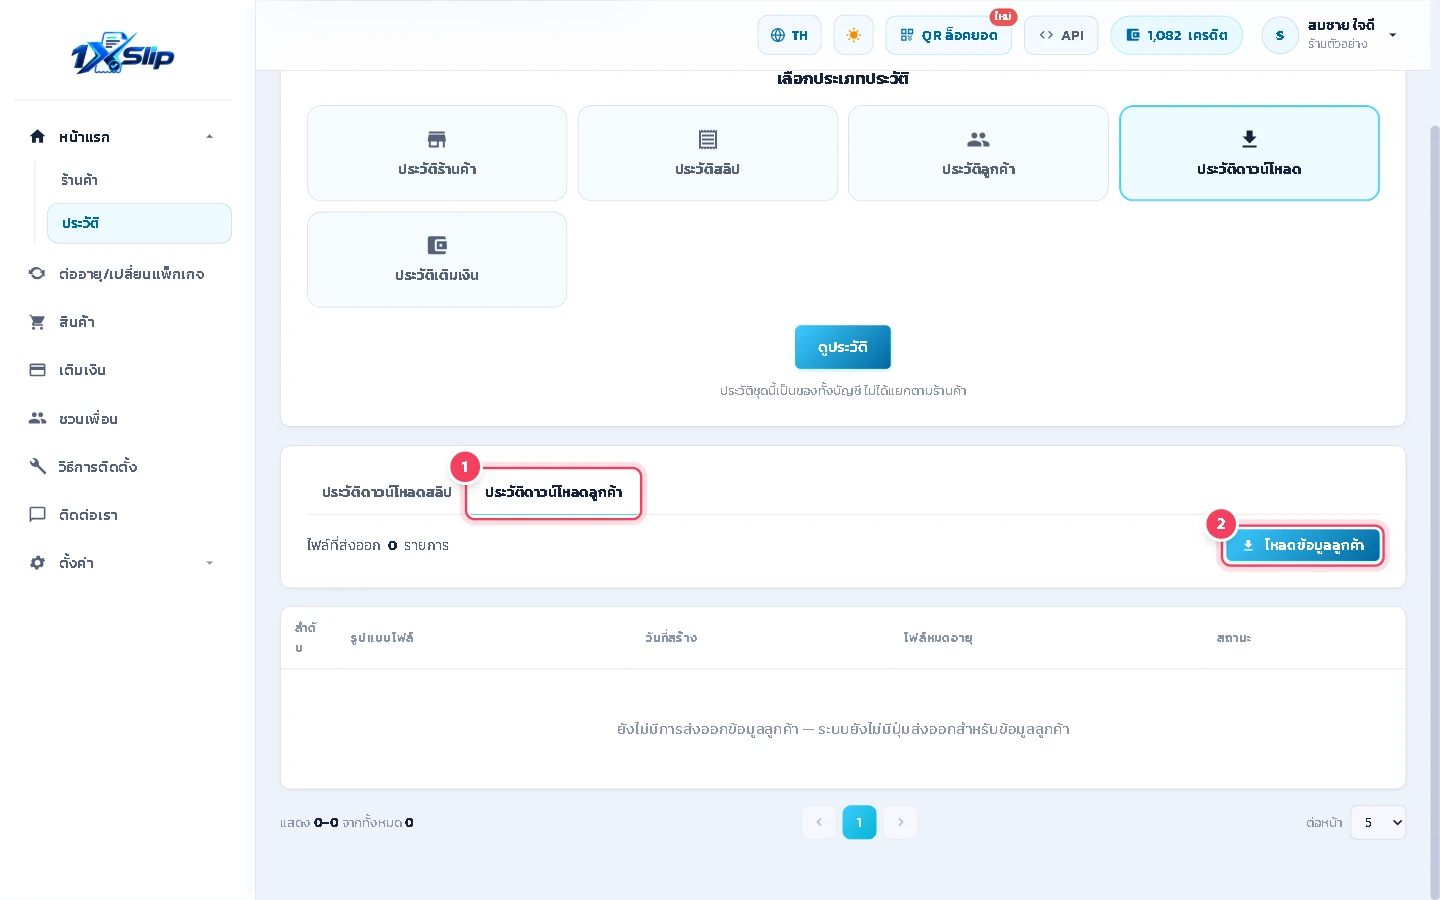Click the store icon in ประวัติร้านค้า card

click(x=437, y=139)
